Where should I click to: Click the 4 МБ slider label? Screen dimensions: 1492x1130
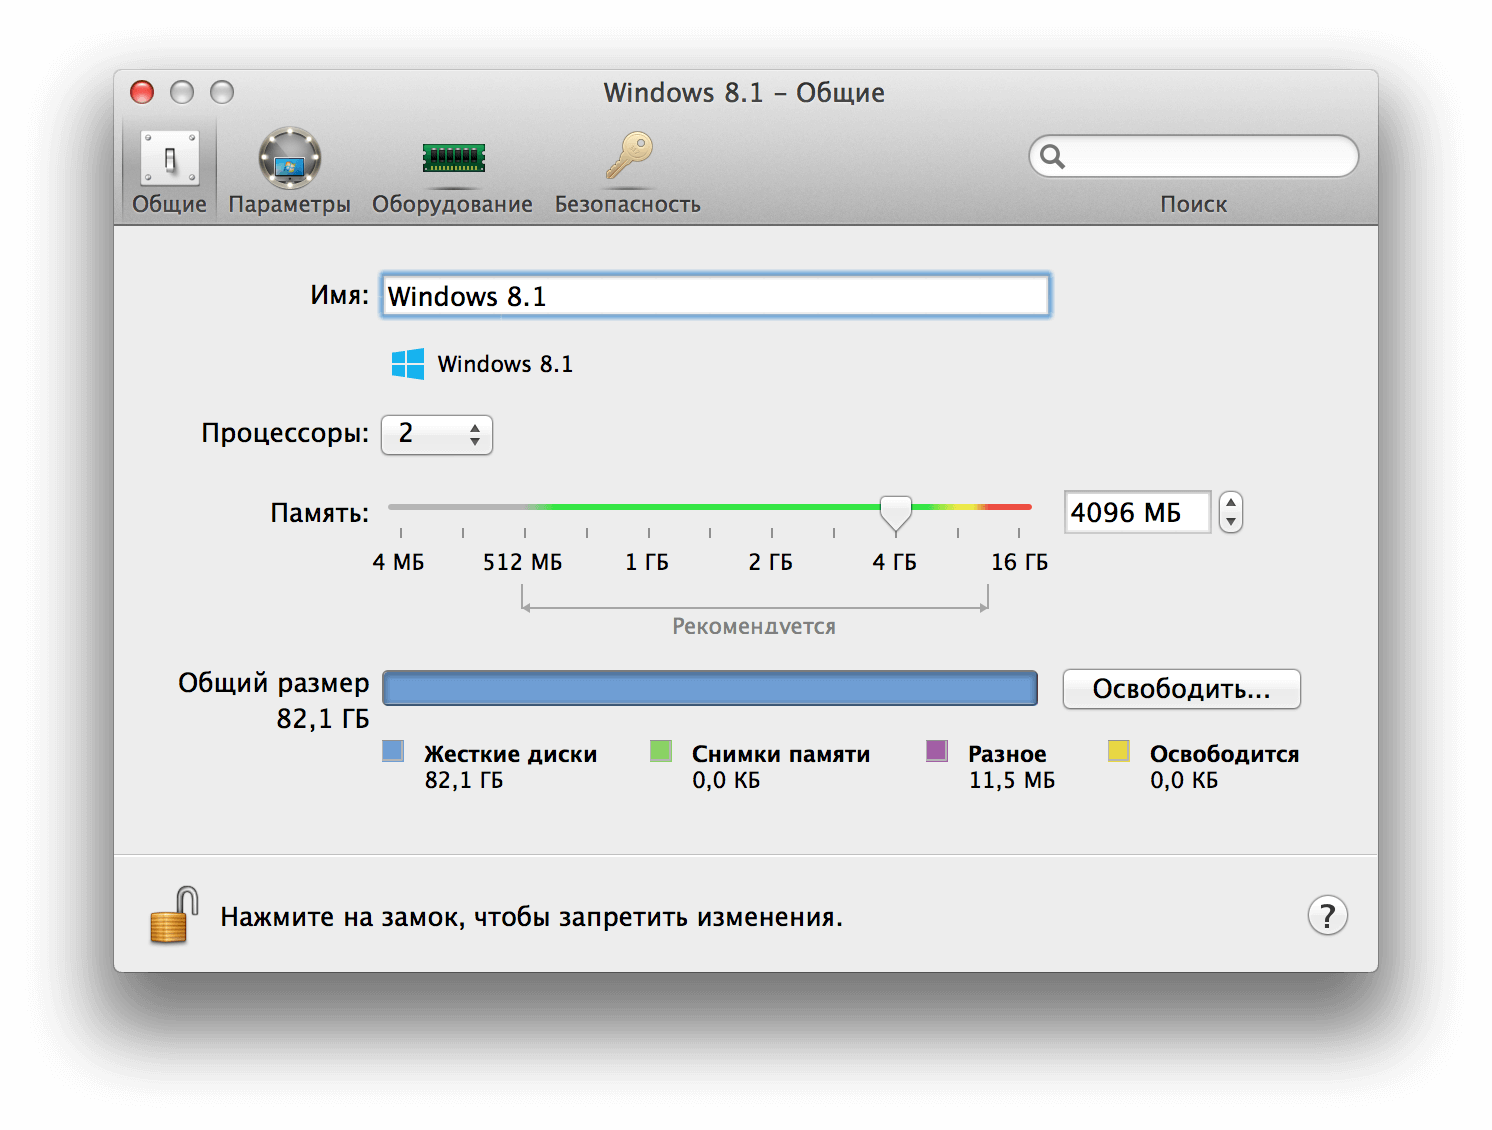tap(398, 562)
